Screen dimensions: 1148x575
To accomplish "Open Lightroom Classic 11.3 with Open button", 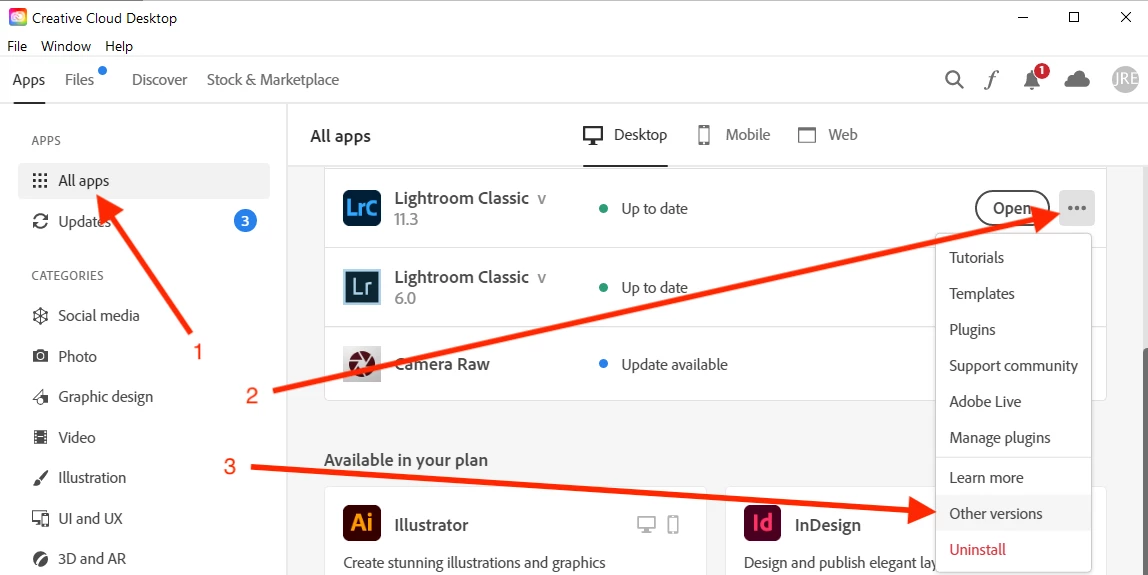I will coord(1012,209).
